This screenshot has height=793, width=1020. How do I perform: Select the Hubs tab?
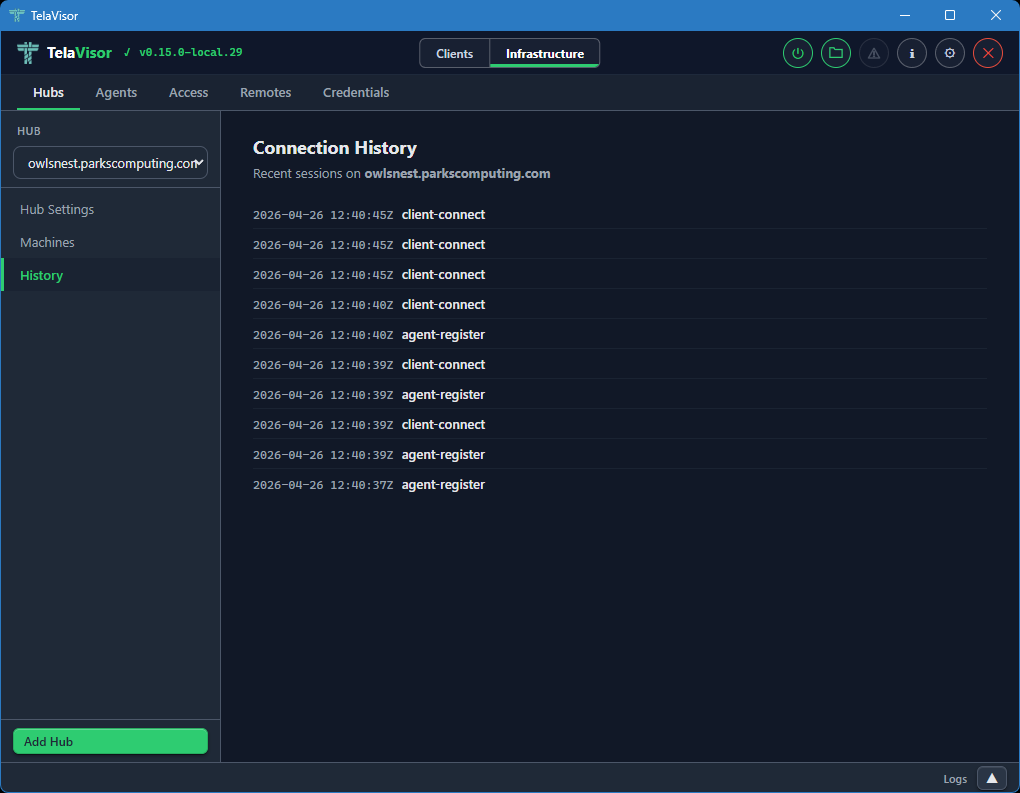[x=48, y=92]
